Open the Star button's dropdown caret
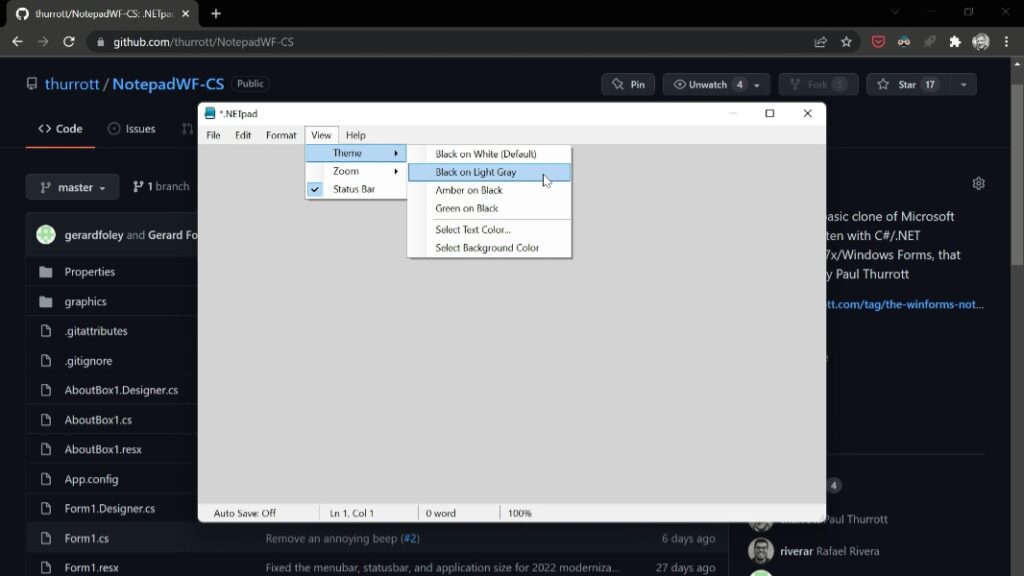This screenshot has width=1024, height=576. pyautogui.click(x=962, y=84)
